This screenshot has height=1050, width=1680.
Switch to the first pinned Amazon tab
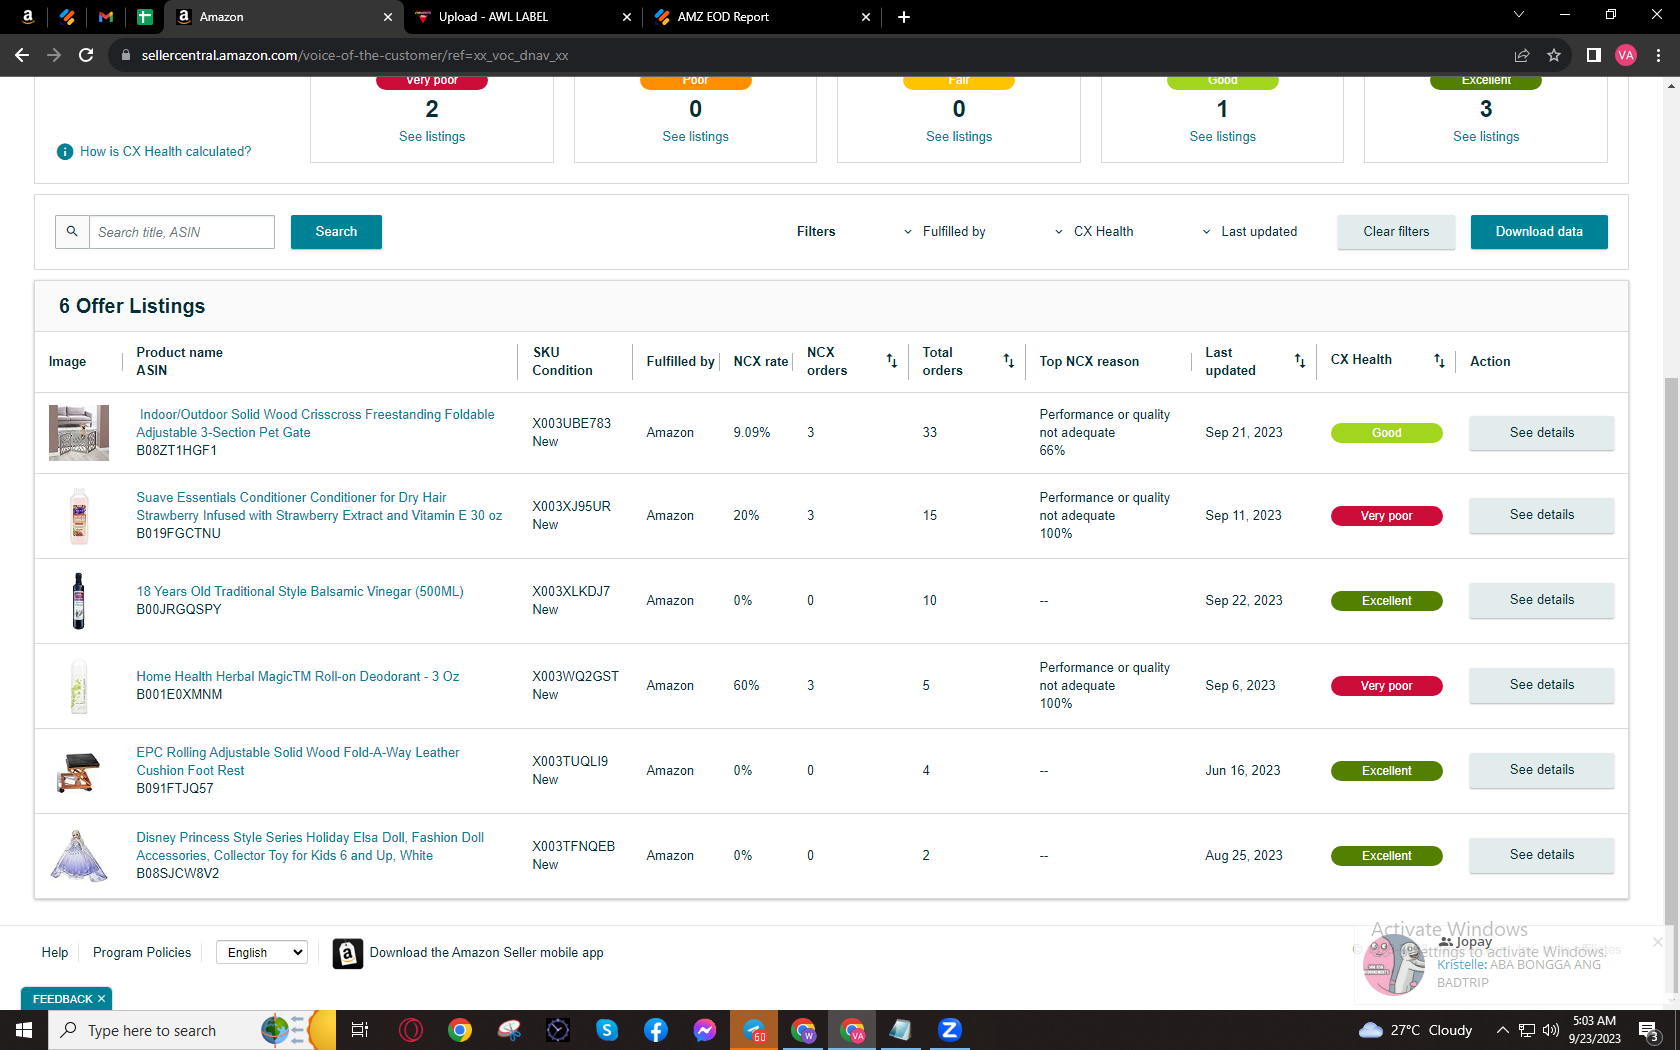28,17
